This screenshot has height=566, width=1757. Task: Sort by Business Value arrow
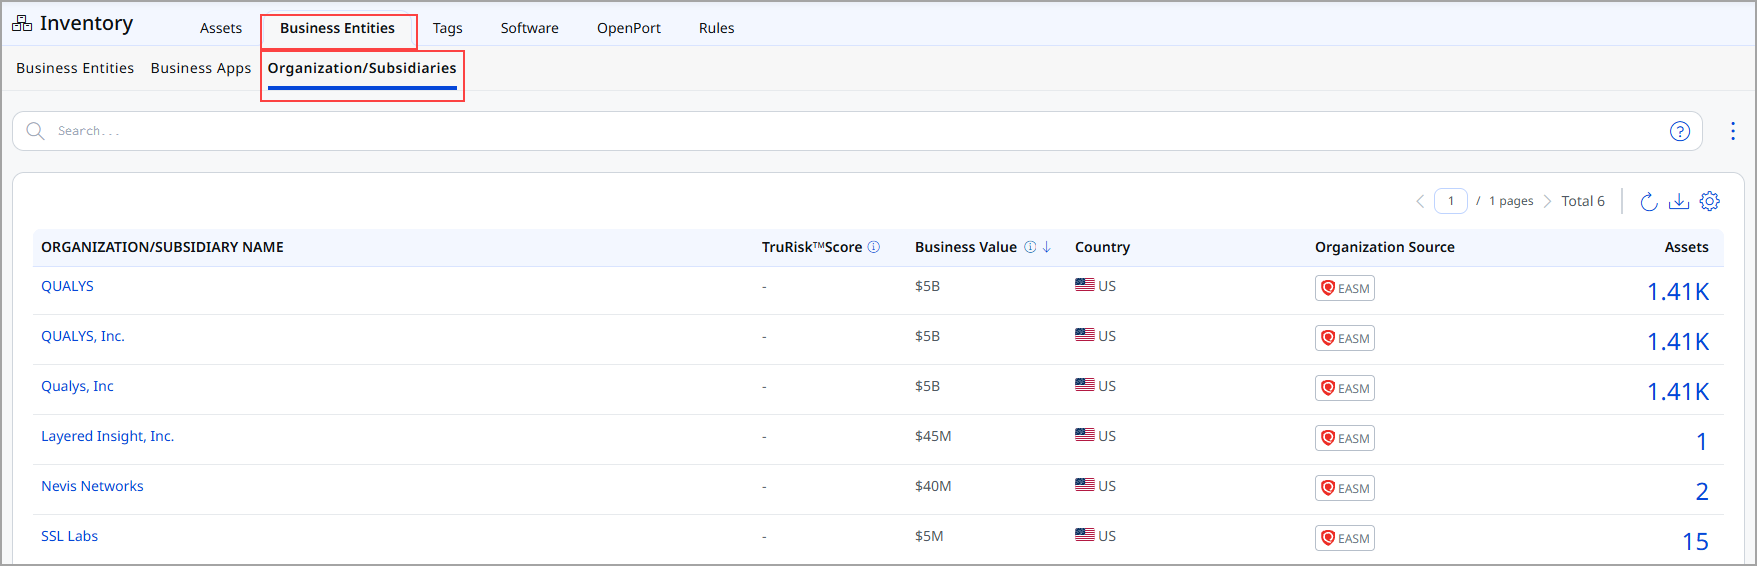click(1047, 247)
